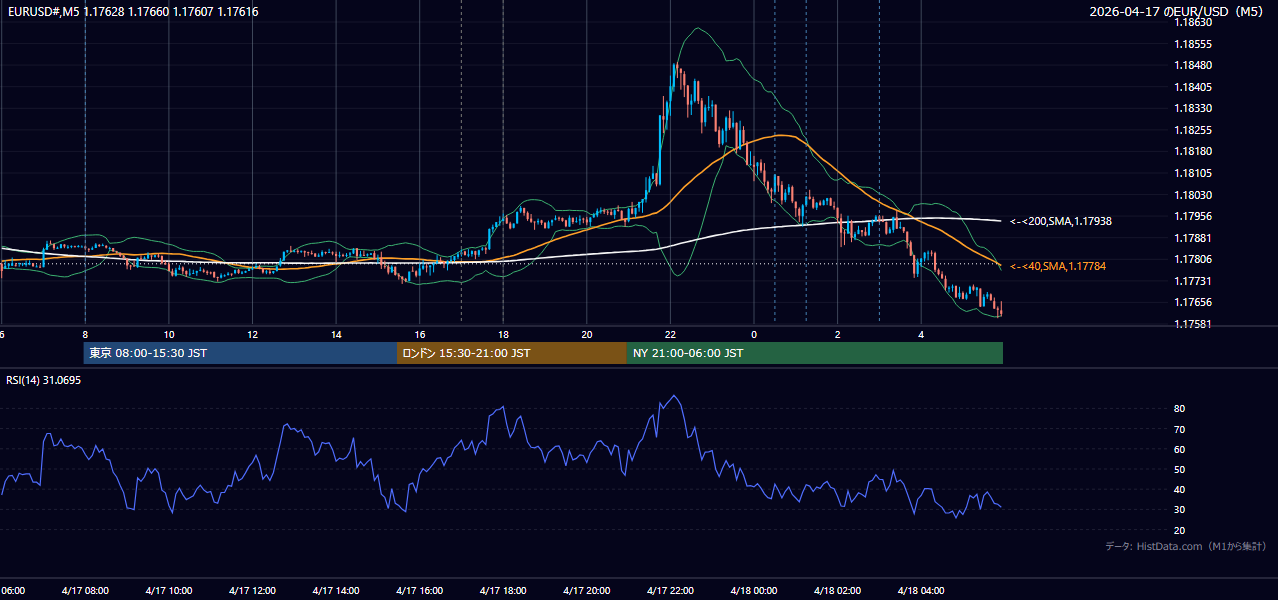The height and width of the screenshot is (600, 1278).
Task: Click bottom time label 4/18 00:00
Action: [754, 591]
